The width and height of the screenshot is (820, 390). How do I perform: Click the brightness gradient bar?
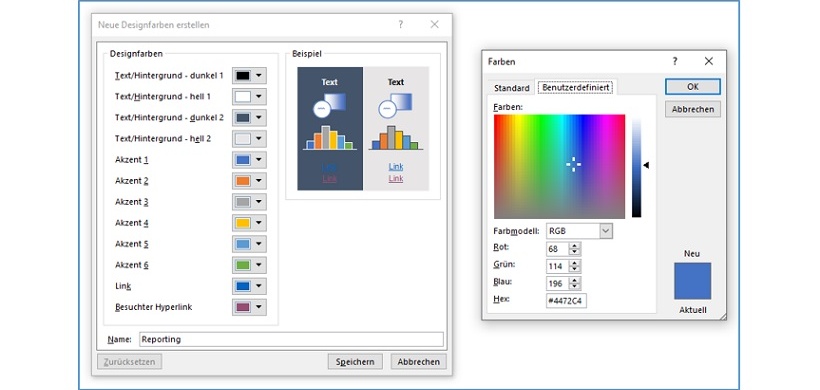636,167
